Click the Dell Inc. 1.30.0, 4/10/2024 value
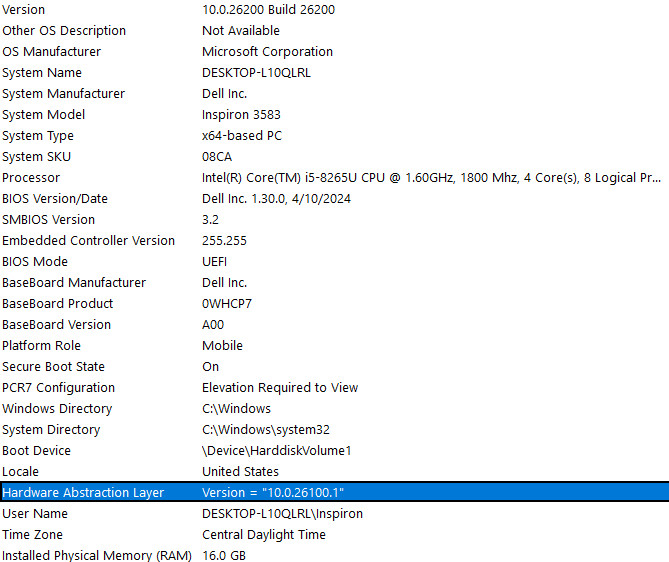This screenshot has height=562, width=669. coord(276,198)
